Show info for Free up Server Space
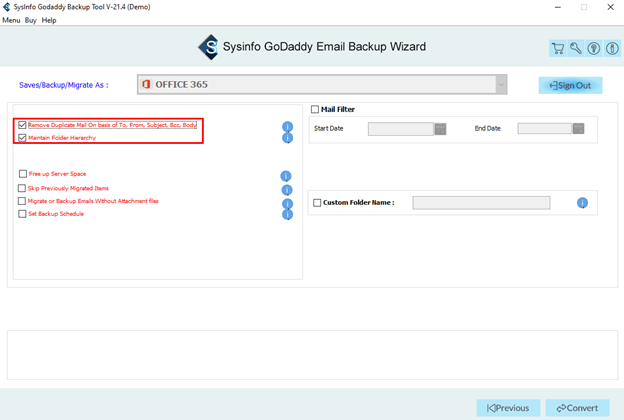The image size is (624, 420). [286, 176]
